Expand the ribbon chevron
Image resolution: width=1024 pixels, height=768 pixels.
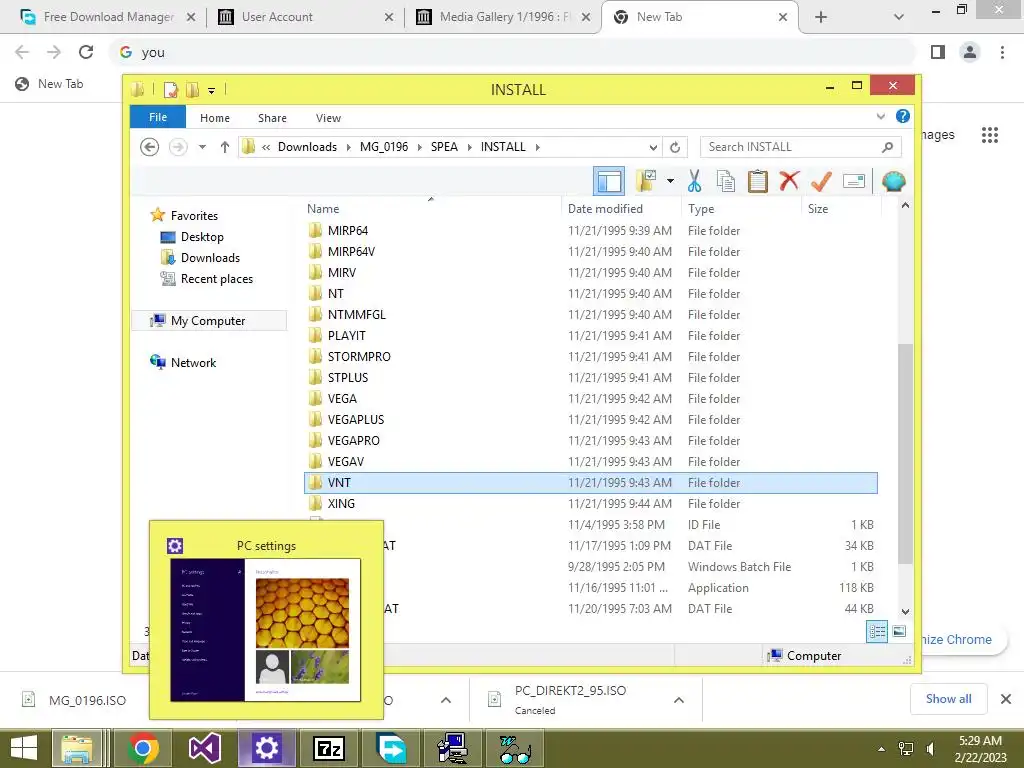tap(880, 116)
